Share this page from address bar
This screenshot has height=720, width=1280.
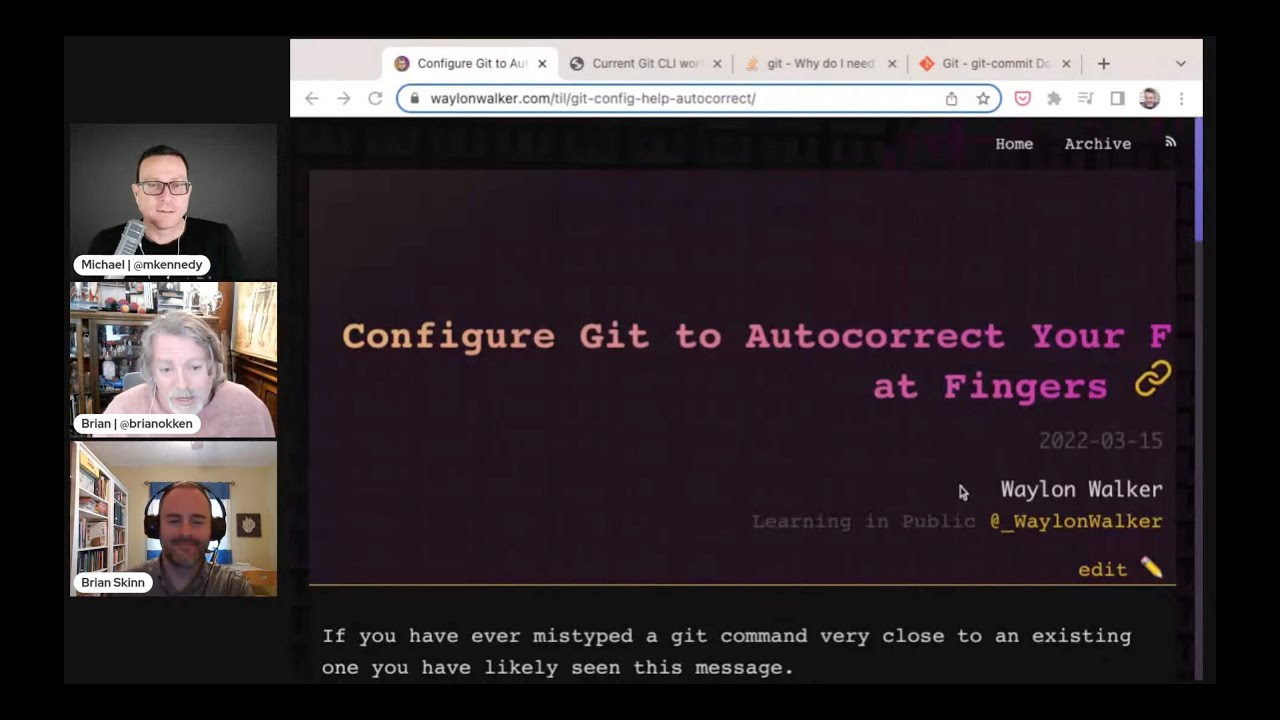[951, 98]
